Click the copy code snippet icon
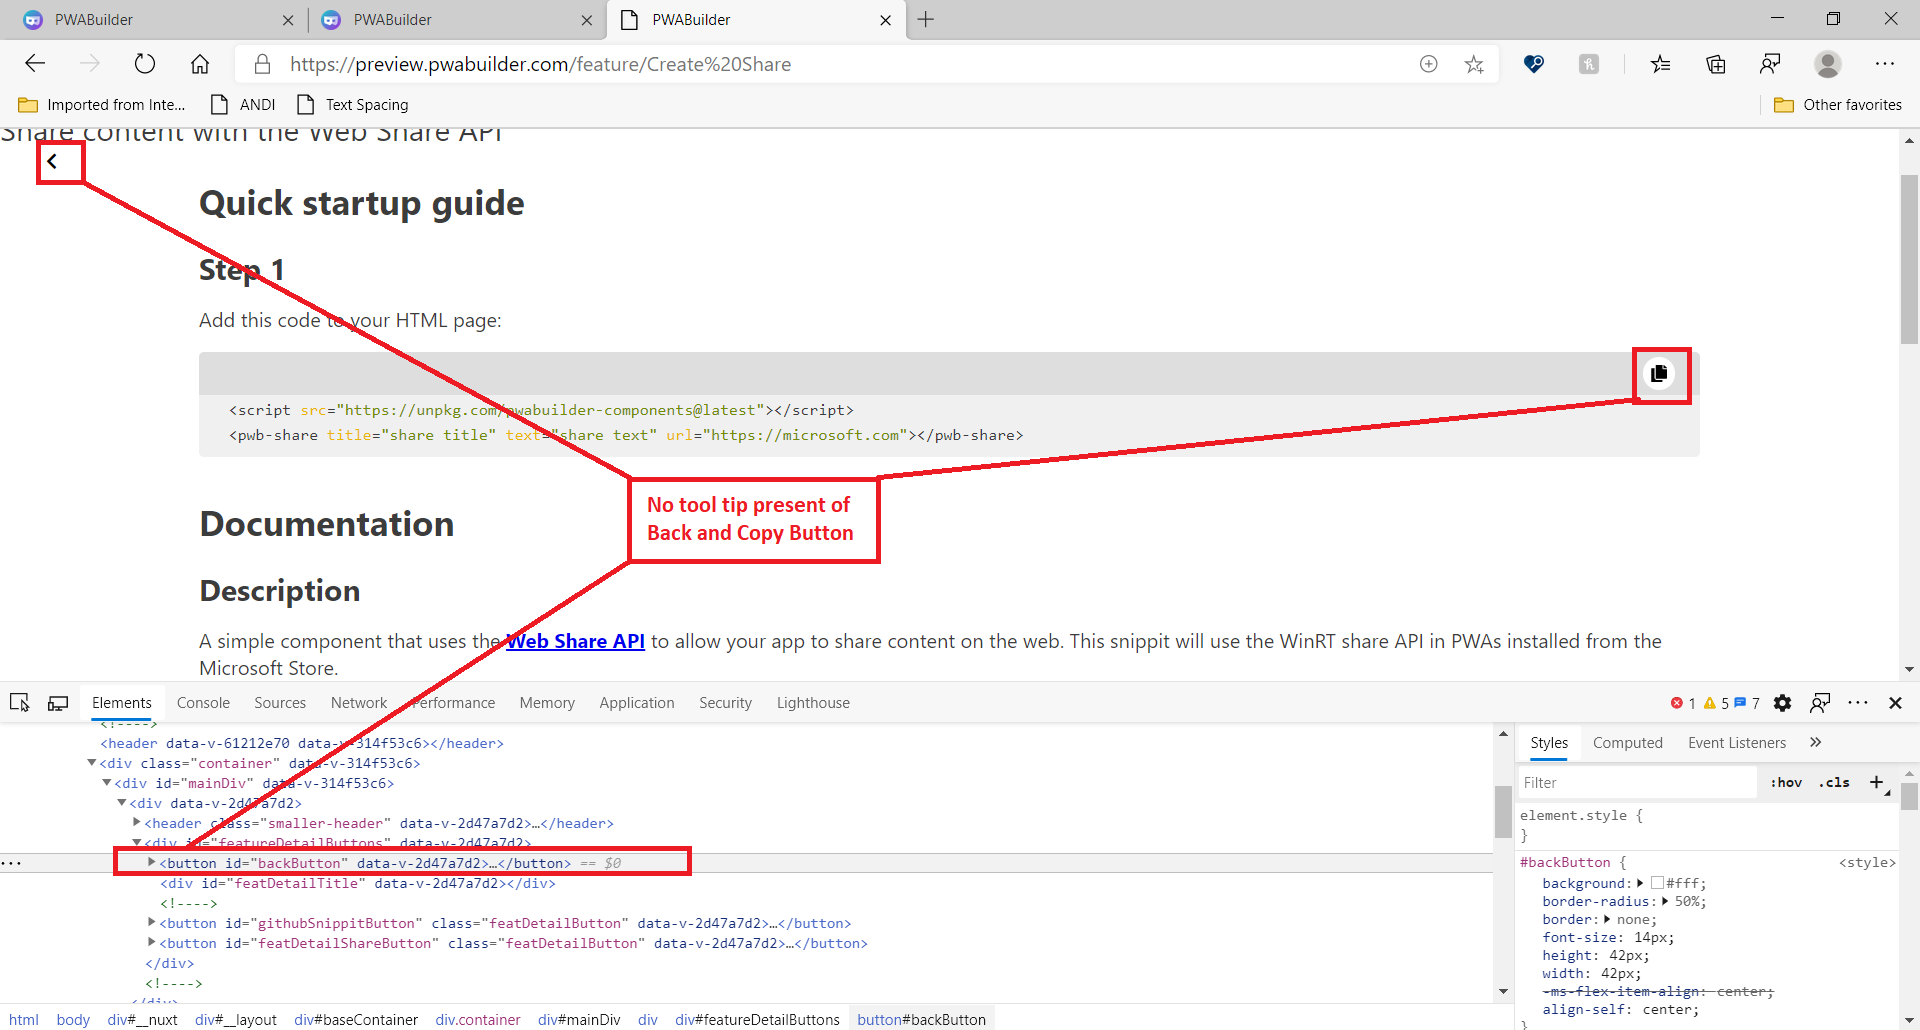This screenshot has height=1030, width=1920. pyautogui.click(x=1659, y=374)
